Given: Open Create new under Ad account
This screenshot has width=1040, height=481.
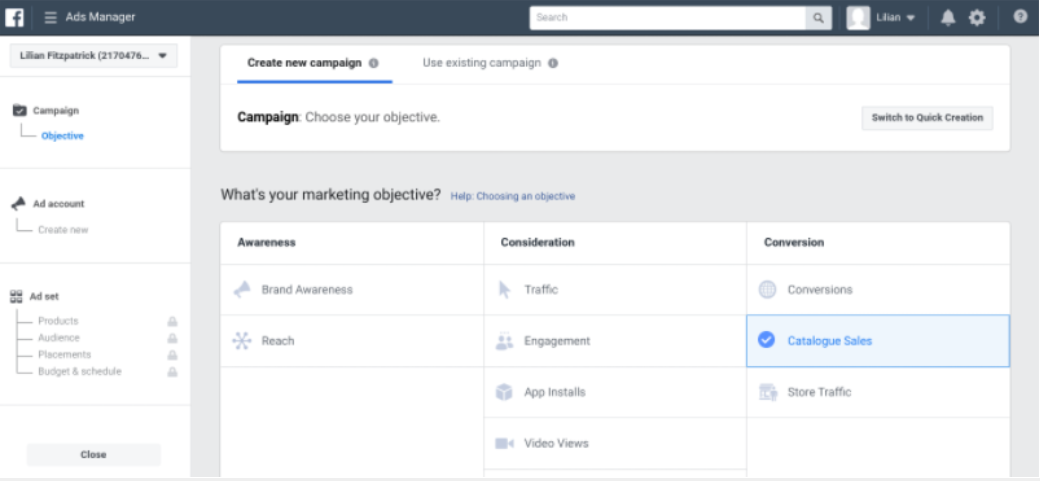Looking at the screenshot, I should tap(63, 230).
